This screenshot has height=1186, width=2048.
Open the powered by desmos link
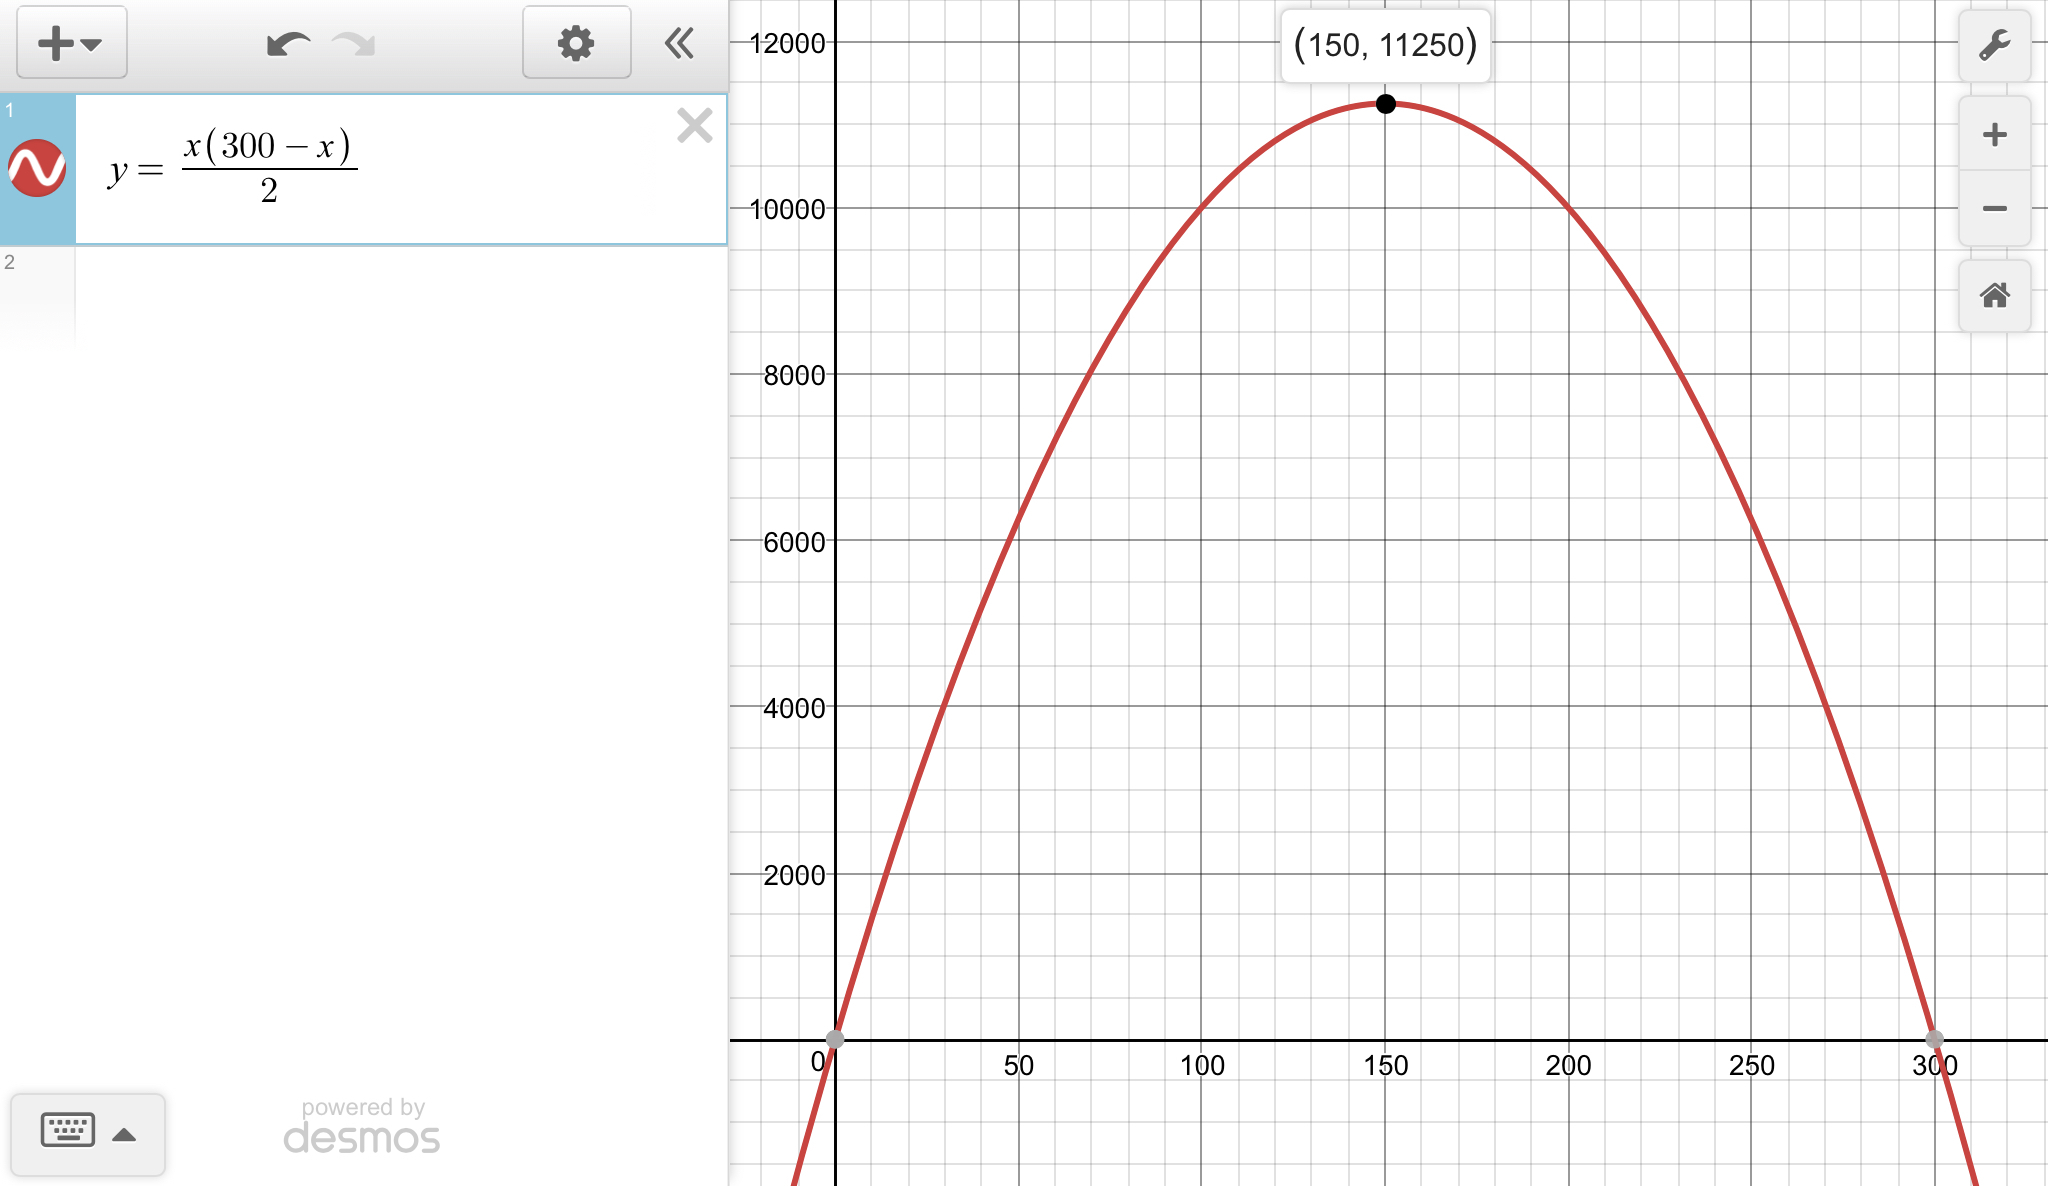click(x=362, y=1127)
